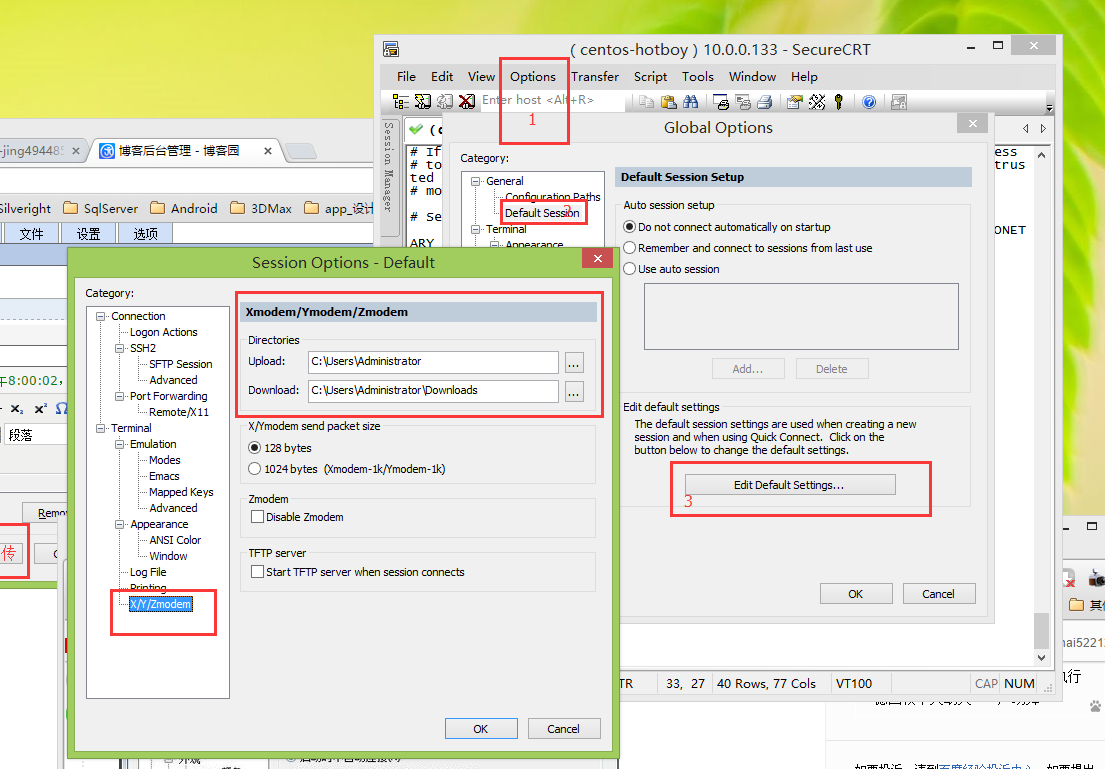The image size is (1105, 769).
Task: Click the Quick Connect toolbar icon
Action: (422, 101)
